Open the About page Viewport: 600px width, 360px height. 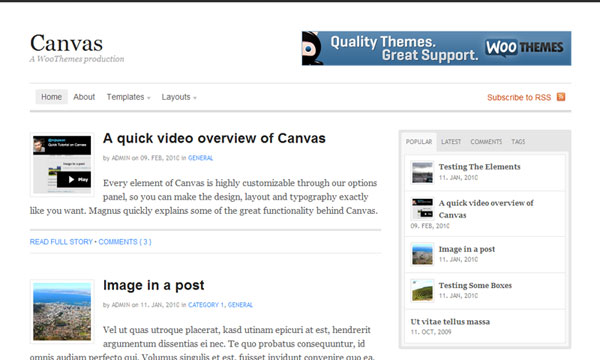[x=84, y=97]
